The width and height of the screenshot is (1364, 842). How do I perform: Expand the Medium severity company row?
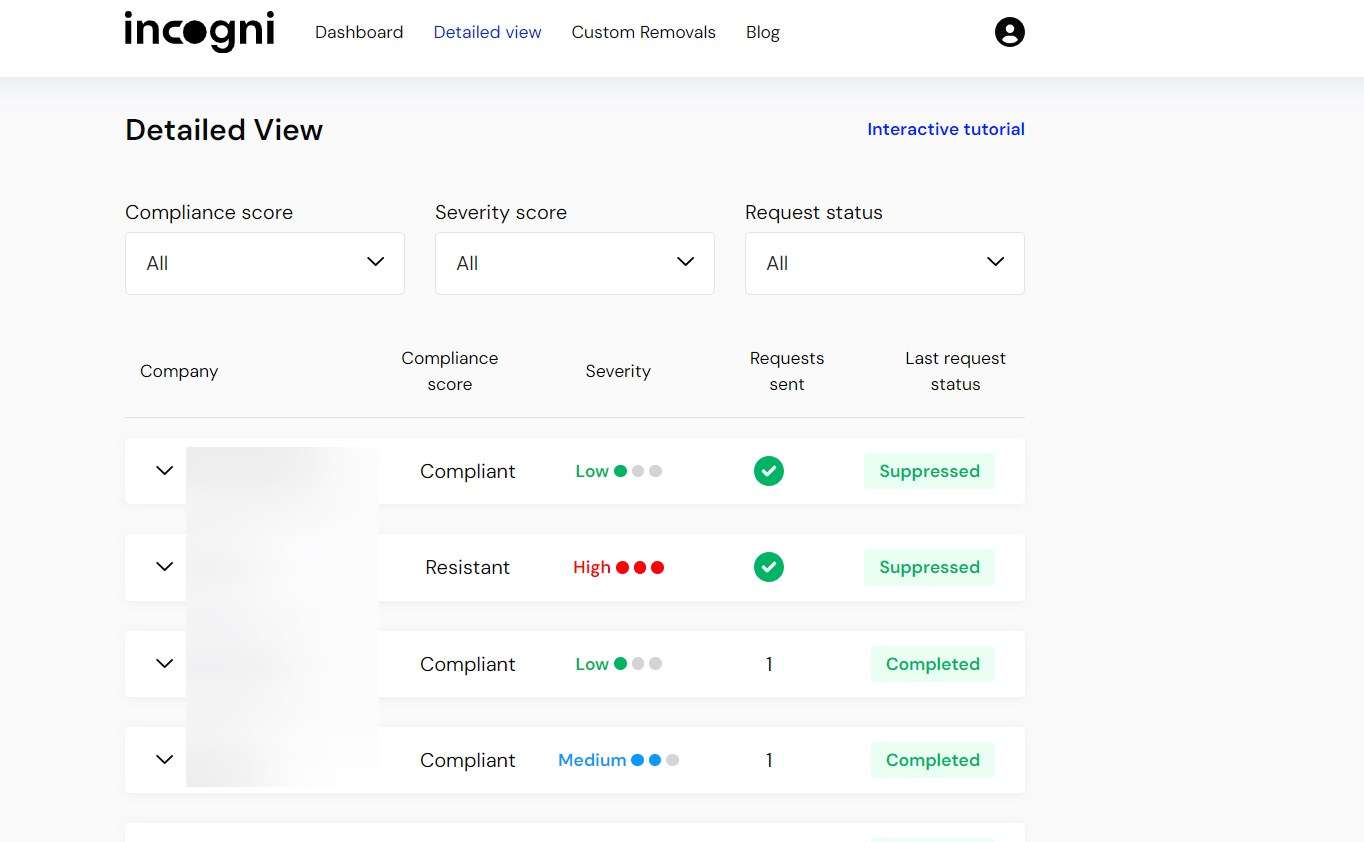click(165, 760)
